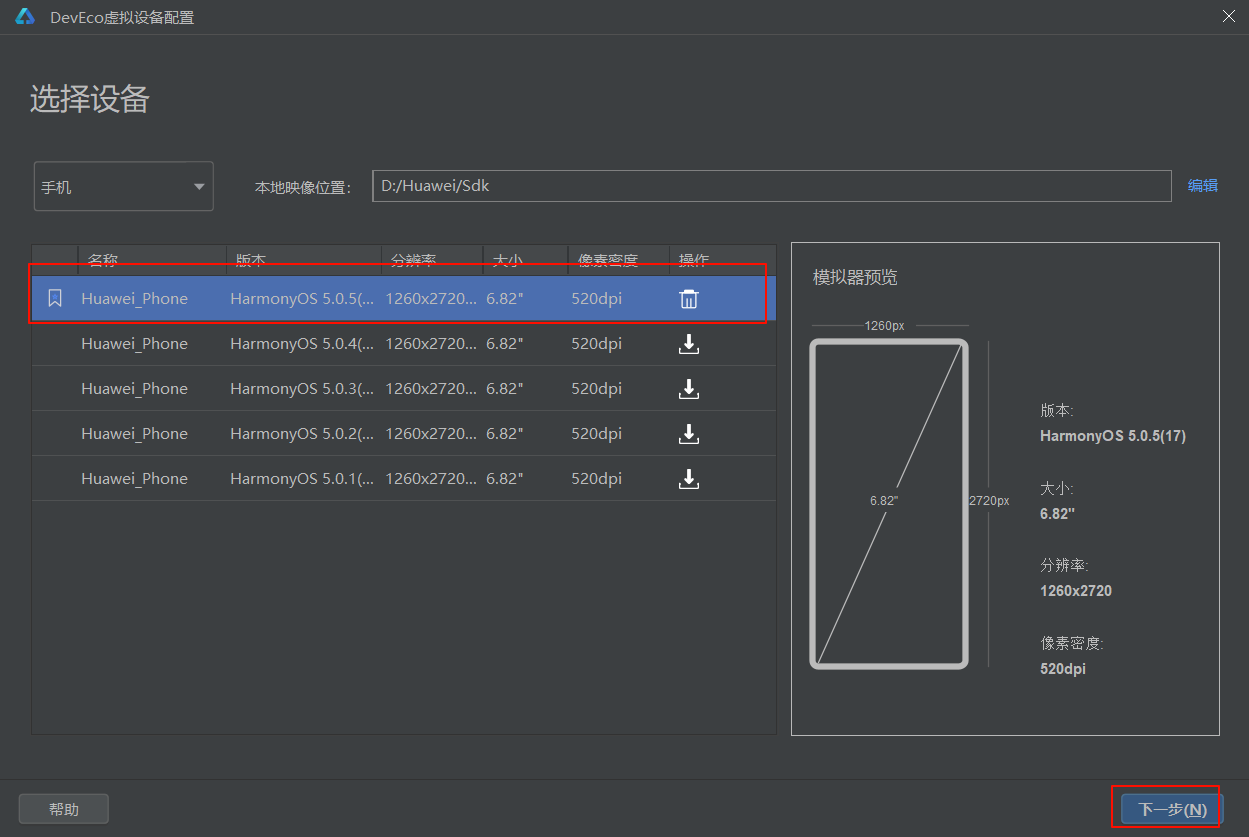Delete the HarmonyOS 5.0.5 device image
Screen dimensions: 1249x837
click(688, 297)
